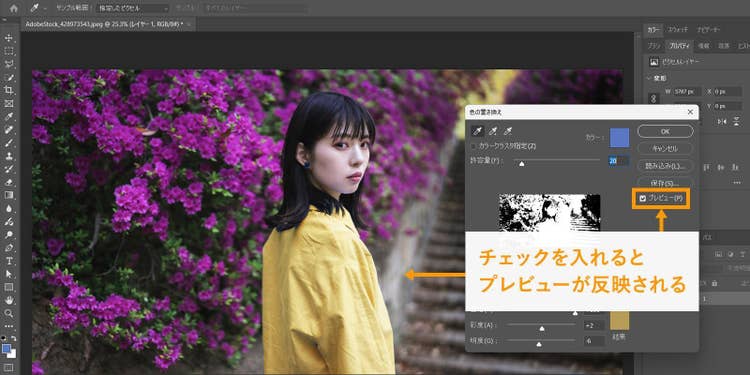This screenshot has width=750, height=375.
Task: Click the blue カラー swatch in dialog
Action: 619,137
